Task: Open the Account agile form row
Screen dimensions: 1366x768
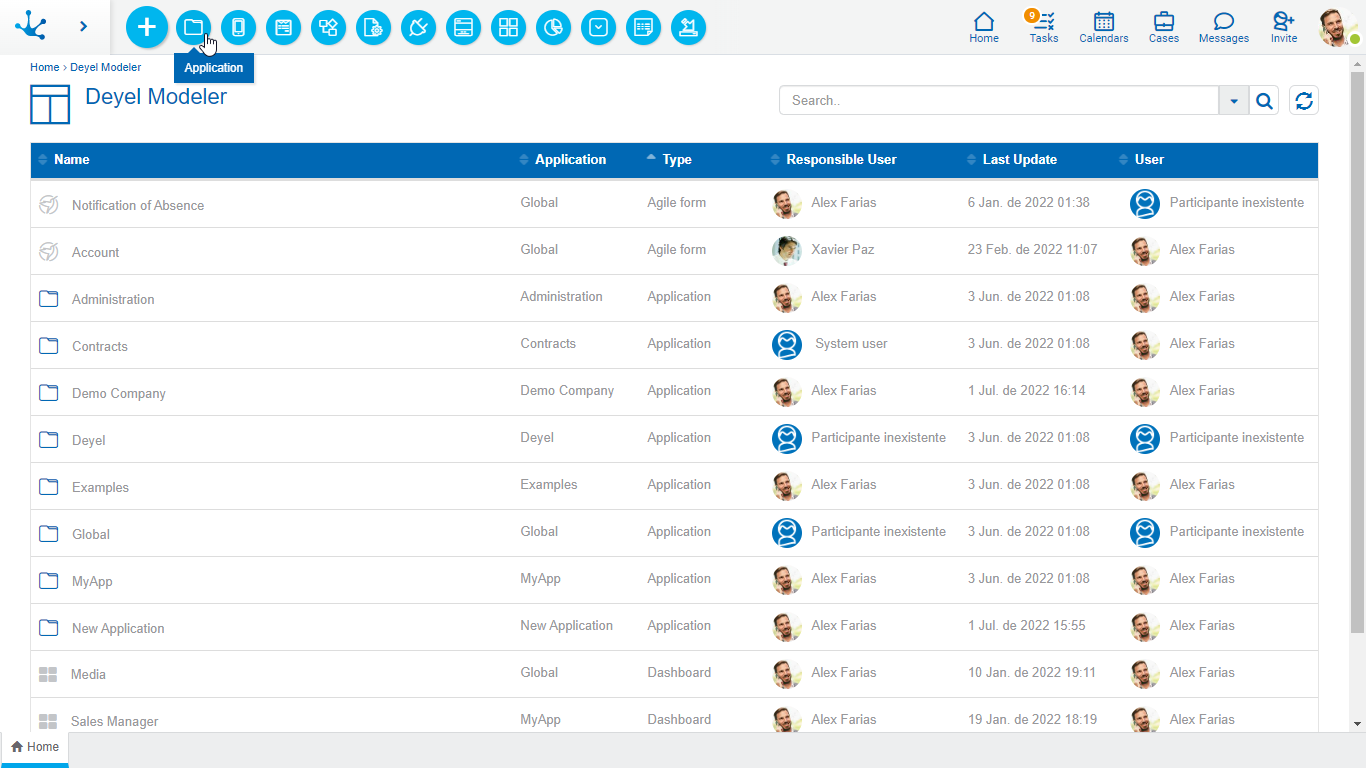Action: (674, 251)
